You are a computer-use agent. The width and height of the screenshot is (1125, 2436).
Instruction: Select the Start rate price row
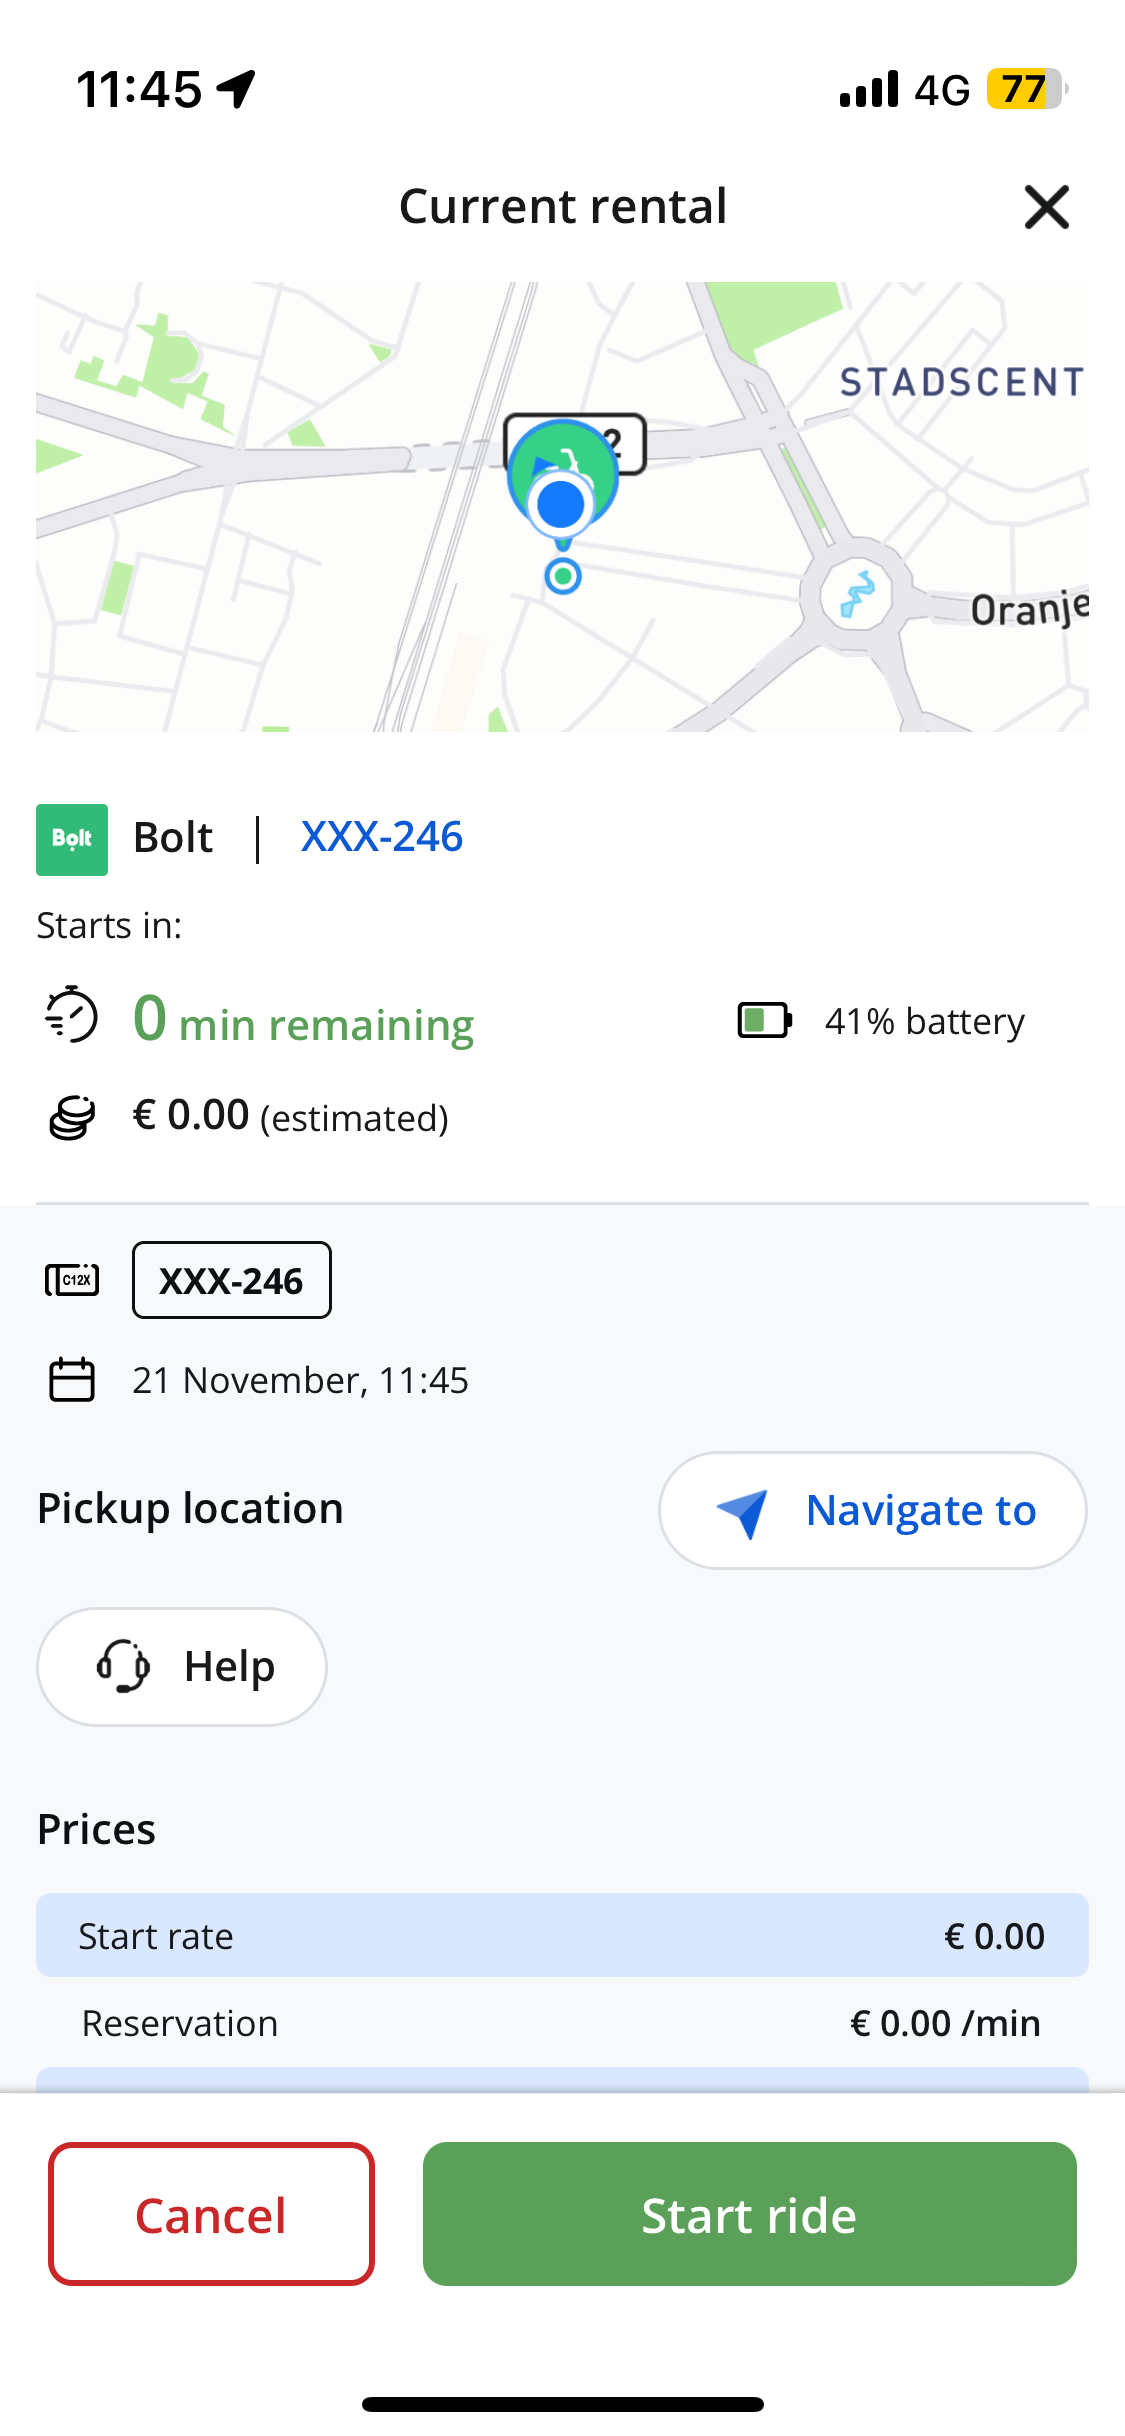coord(562,1935)
